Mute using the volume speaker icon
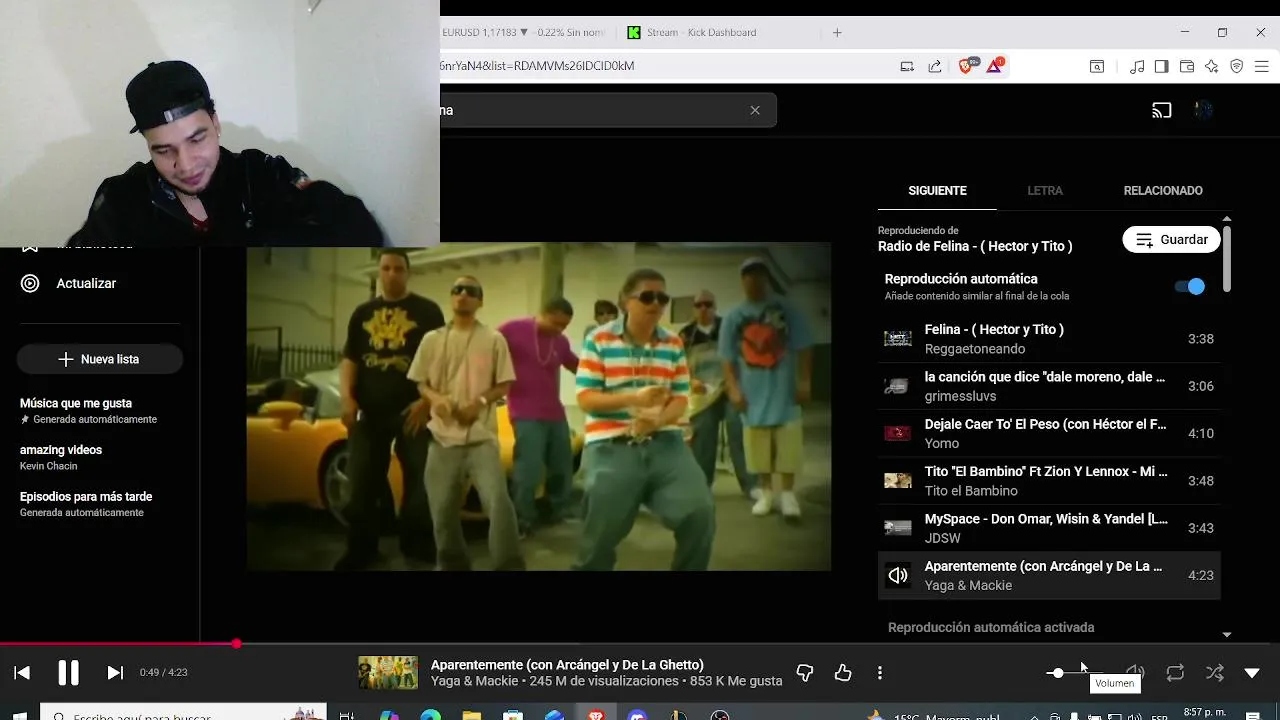Viewport: 1280px width, 720px height. pyautogui.click(x=1135, y=673)
